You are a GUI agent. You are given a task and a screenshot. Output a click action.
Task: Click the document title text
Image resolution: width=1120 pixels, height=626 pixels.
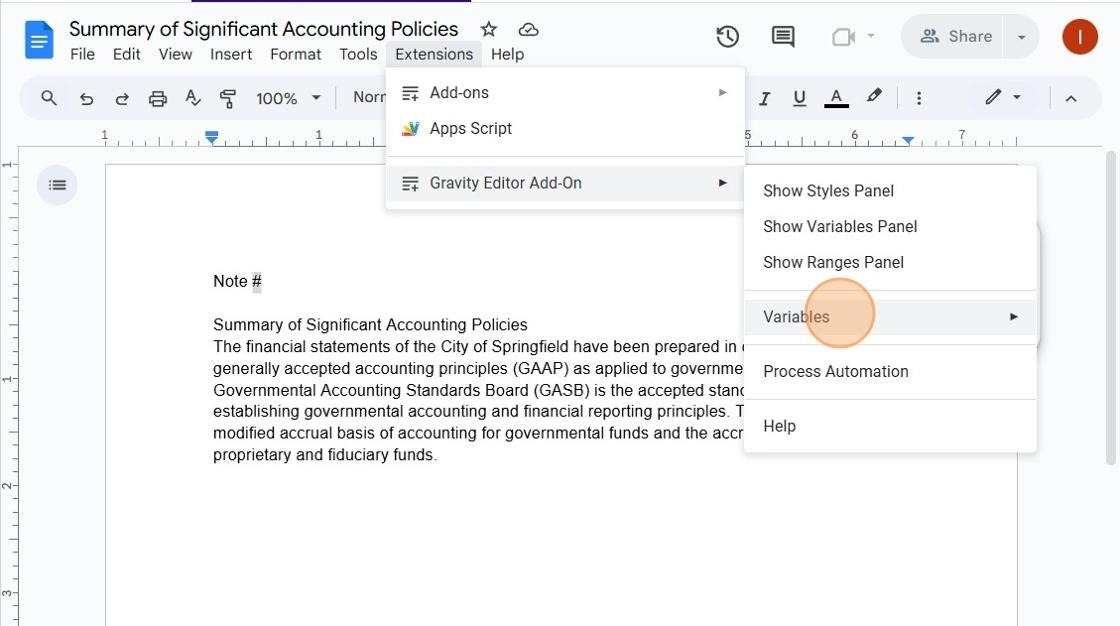coord(264,29)
